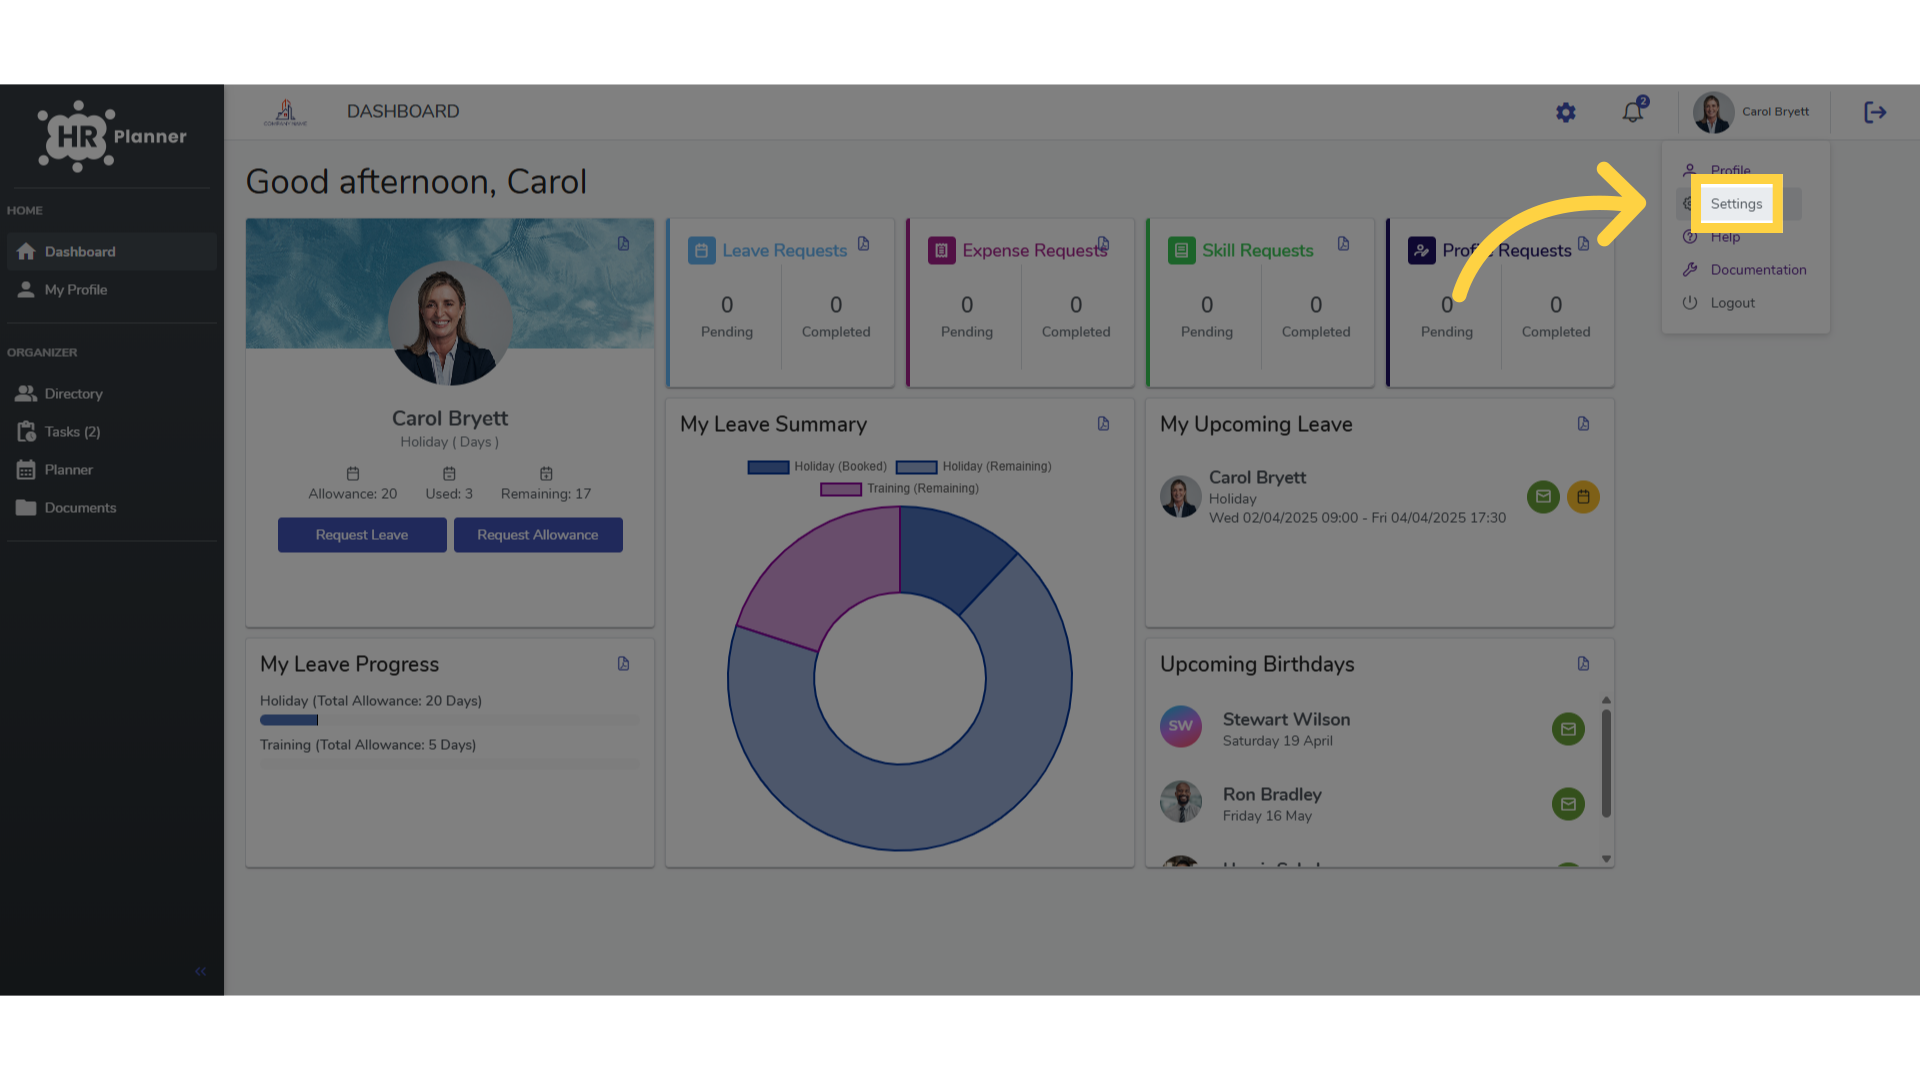Go to Dashboard in the sidebar
This screenshot has height=1080, width=1920.
[x=111, y=252]
